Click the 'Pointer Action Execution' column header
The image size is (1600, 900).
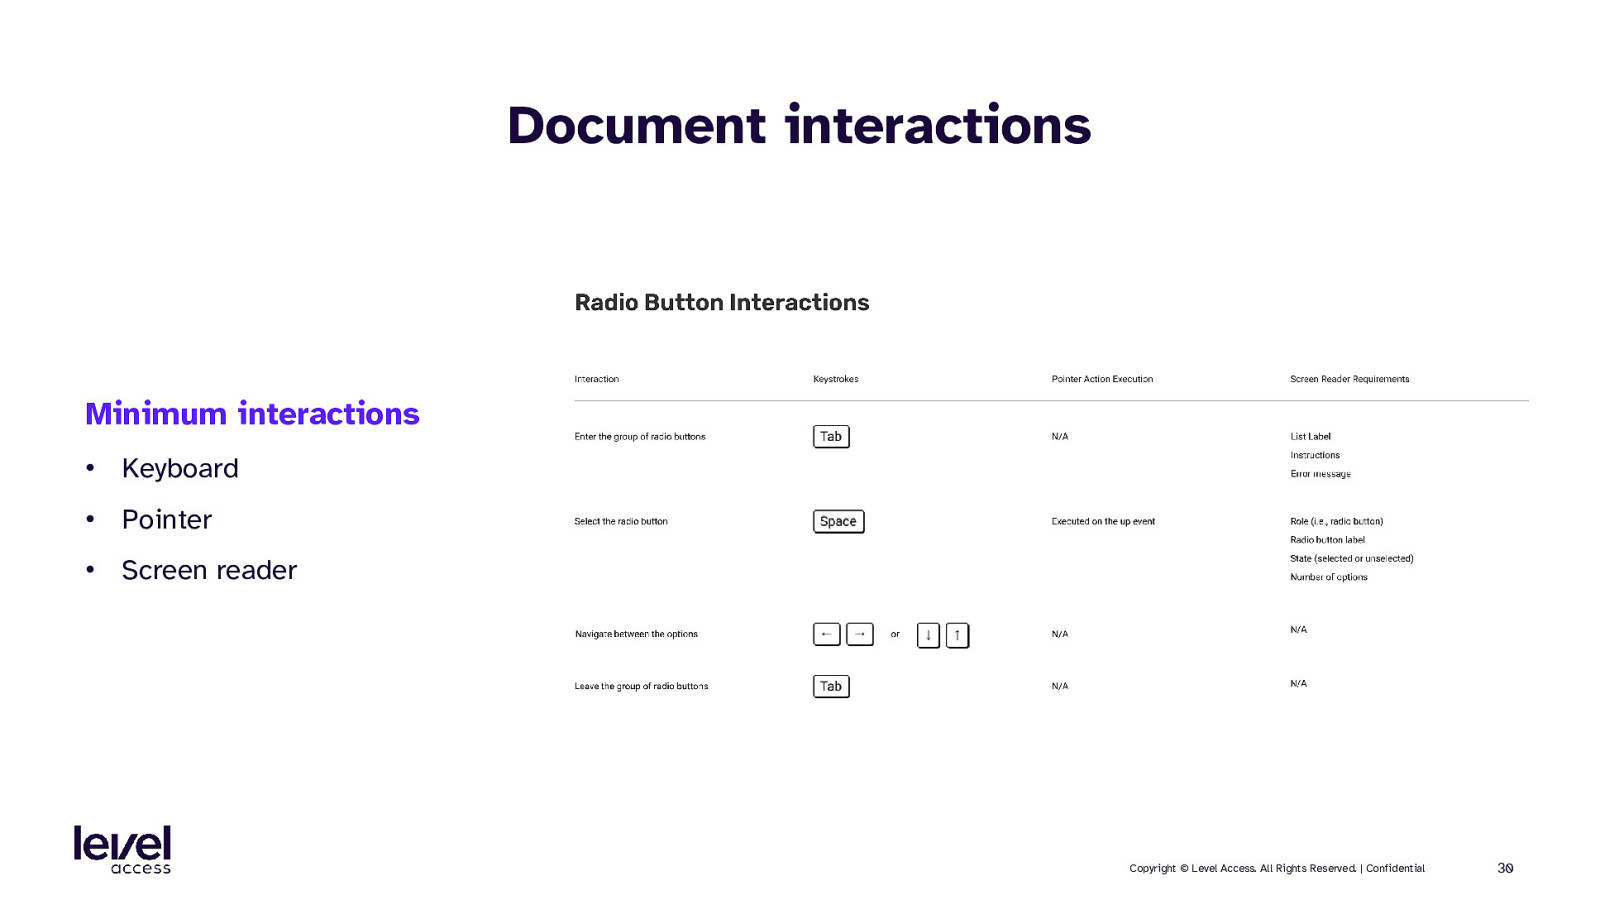1102,379
